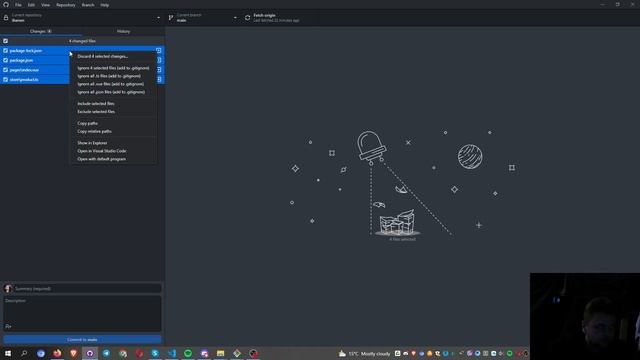Click modified status icon for package.json

click(x=159, y=60)
